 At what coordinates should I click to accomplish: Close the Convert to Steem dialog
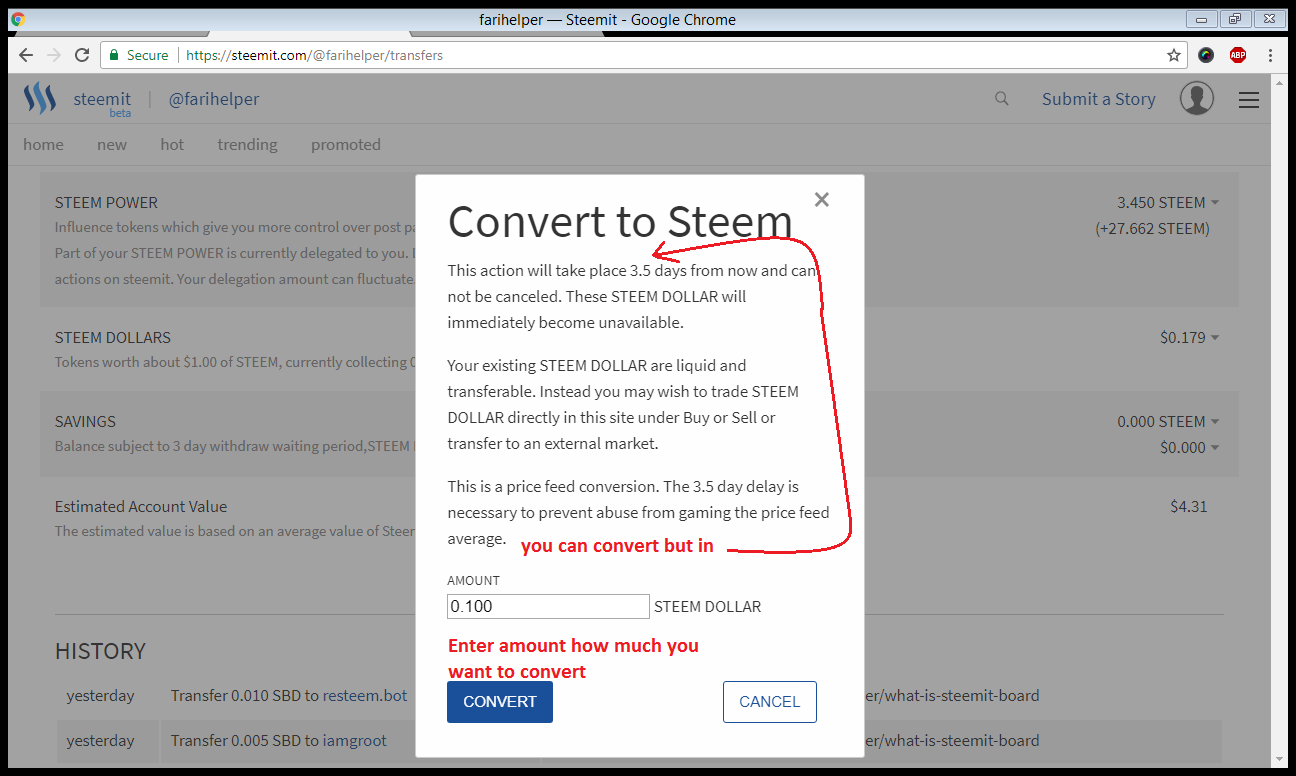coord(822,199)
